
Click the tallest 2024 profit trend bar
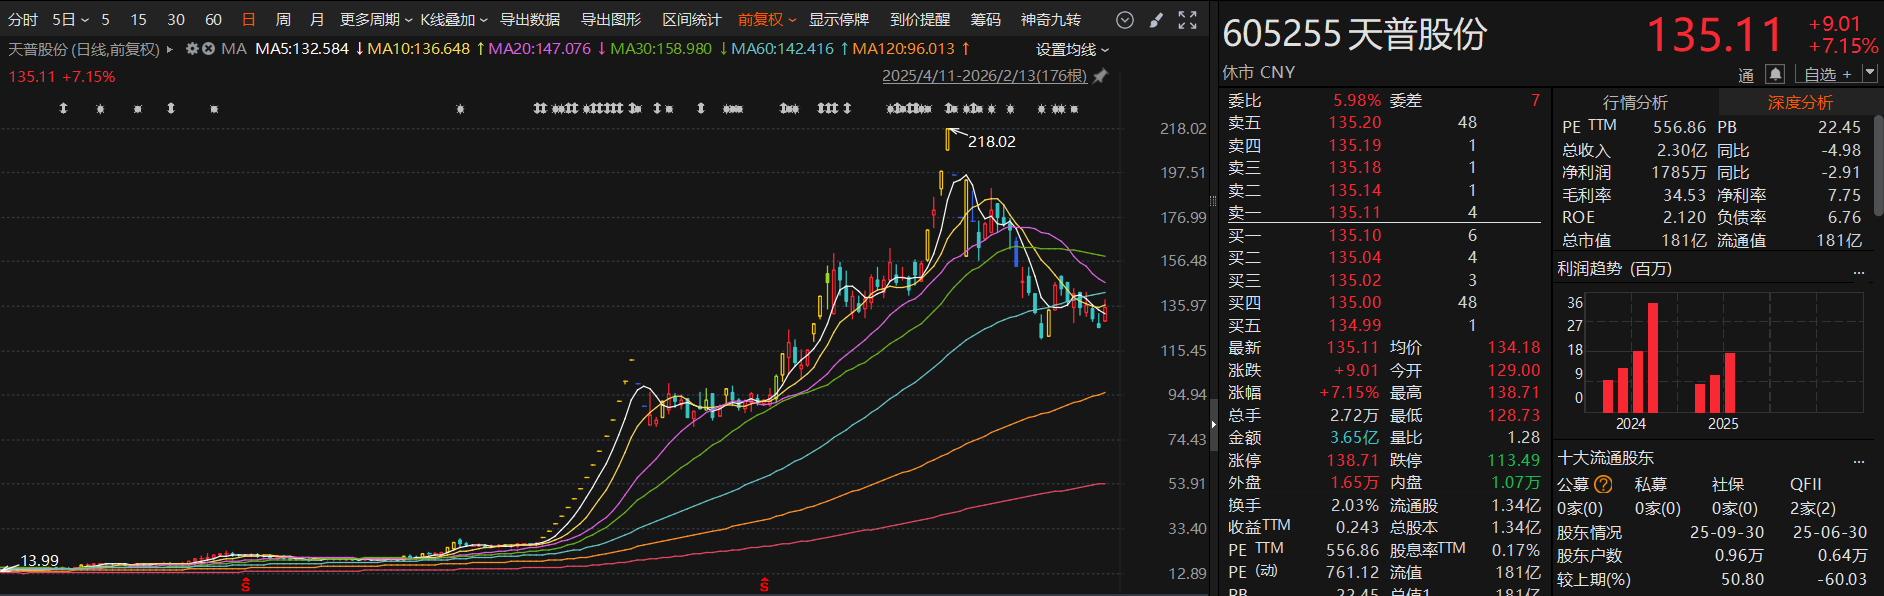coord(1652,358)
